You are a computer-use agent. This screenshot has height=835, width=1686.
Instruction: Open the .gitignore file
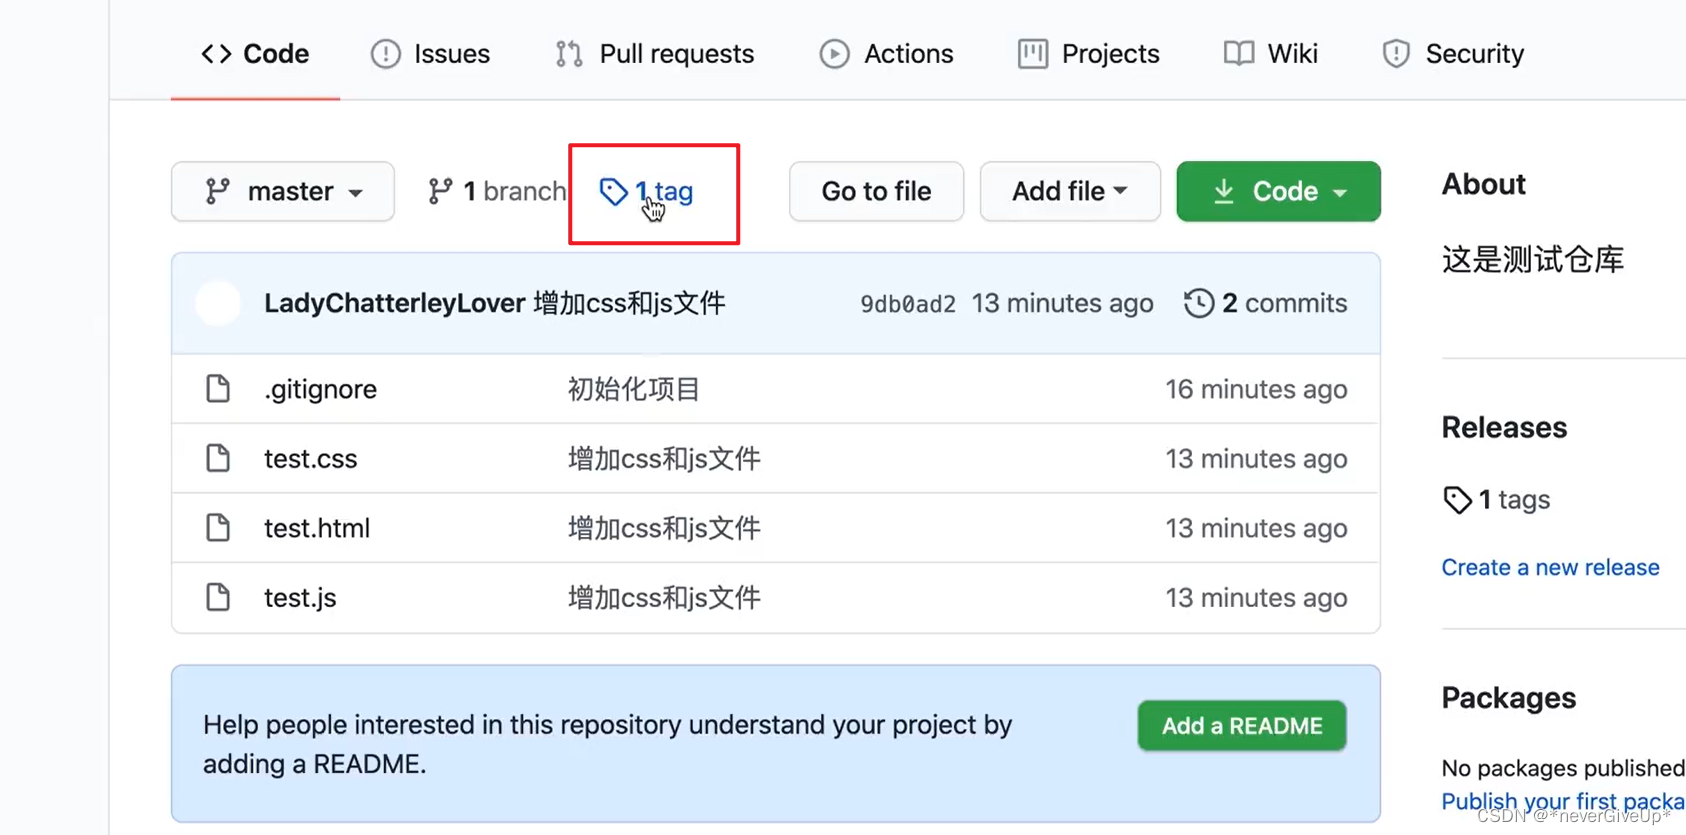click(x=320, y=389)
